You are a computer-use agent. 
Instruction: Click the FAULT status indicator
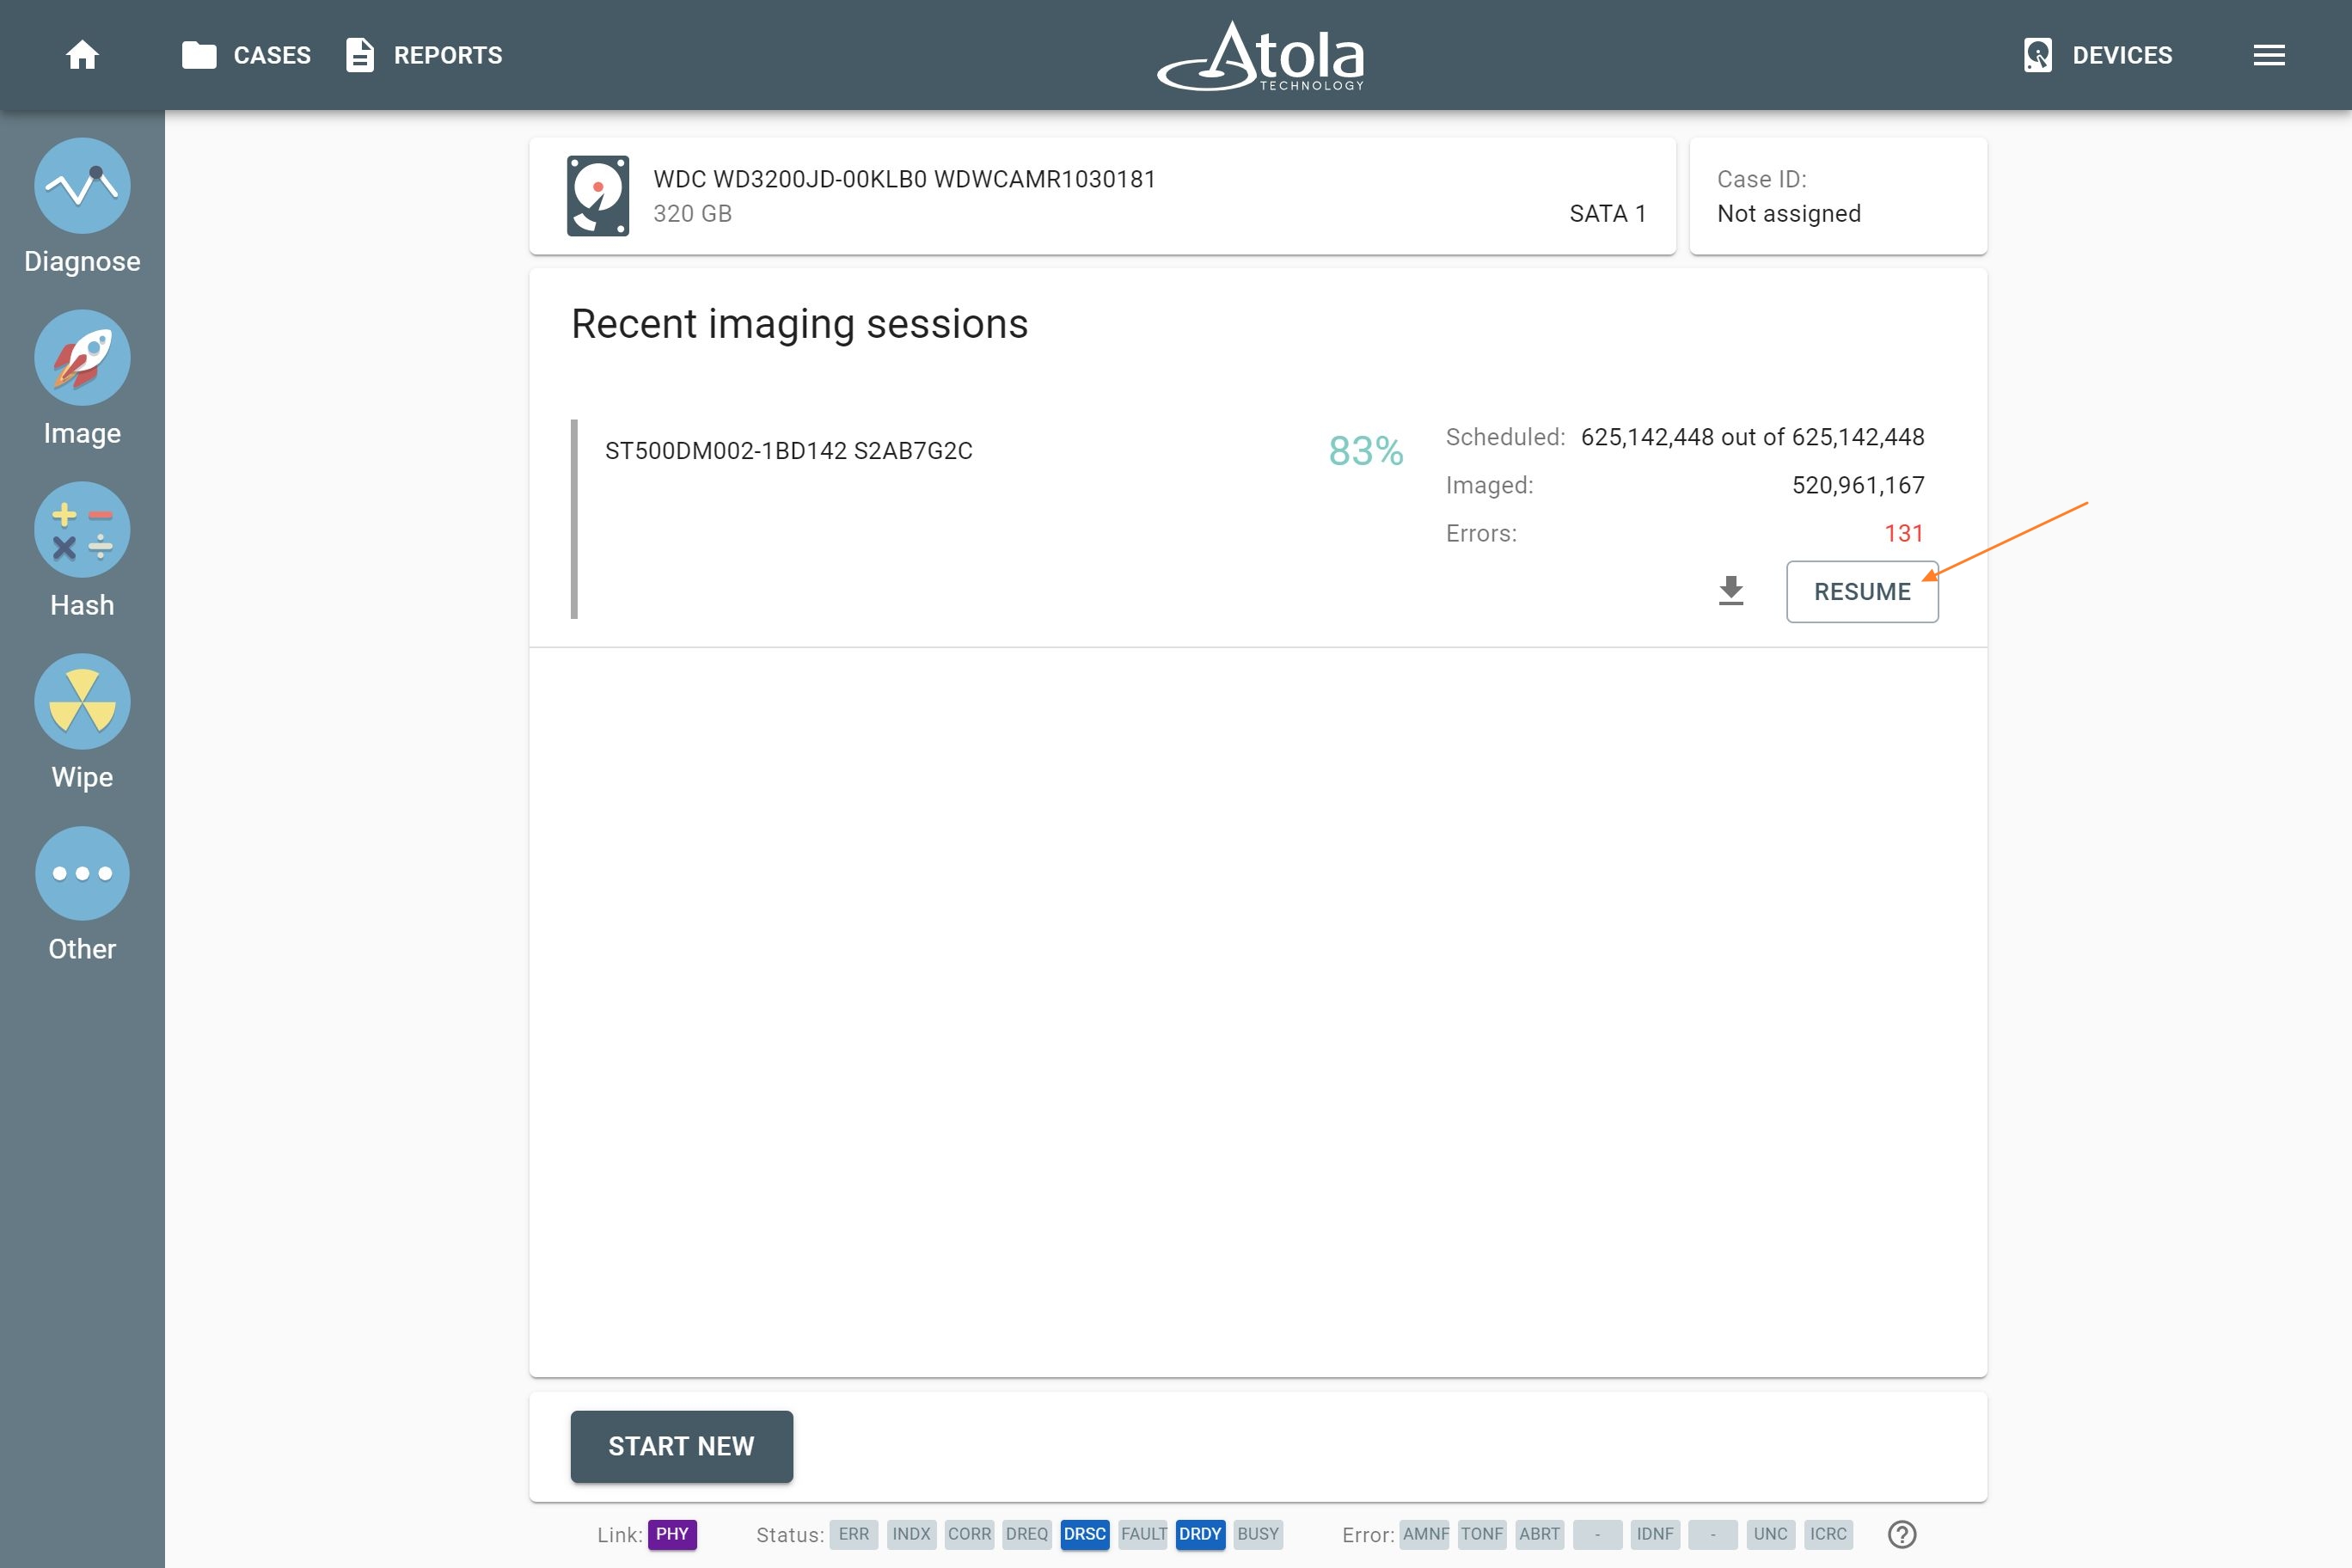click(x=1143, y=1534)
